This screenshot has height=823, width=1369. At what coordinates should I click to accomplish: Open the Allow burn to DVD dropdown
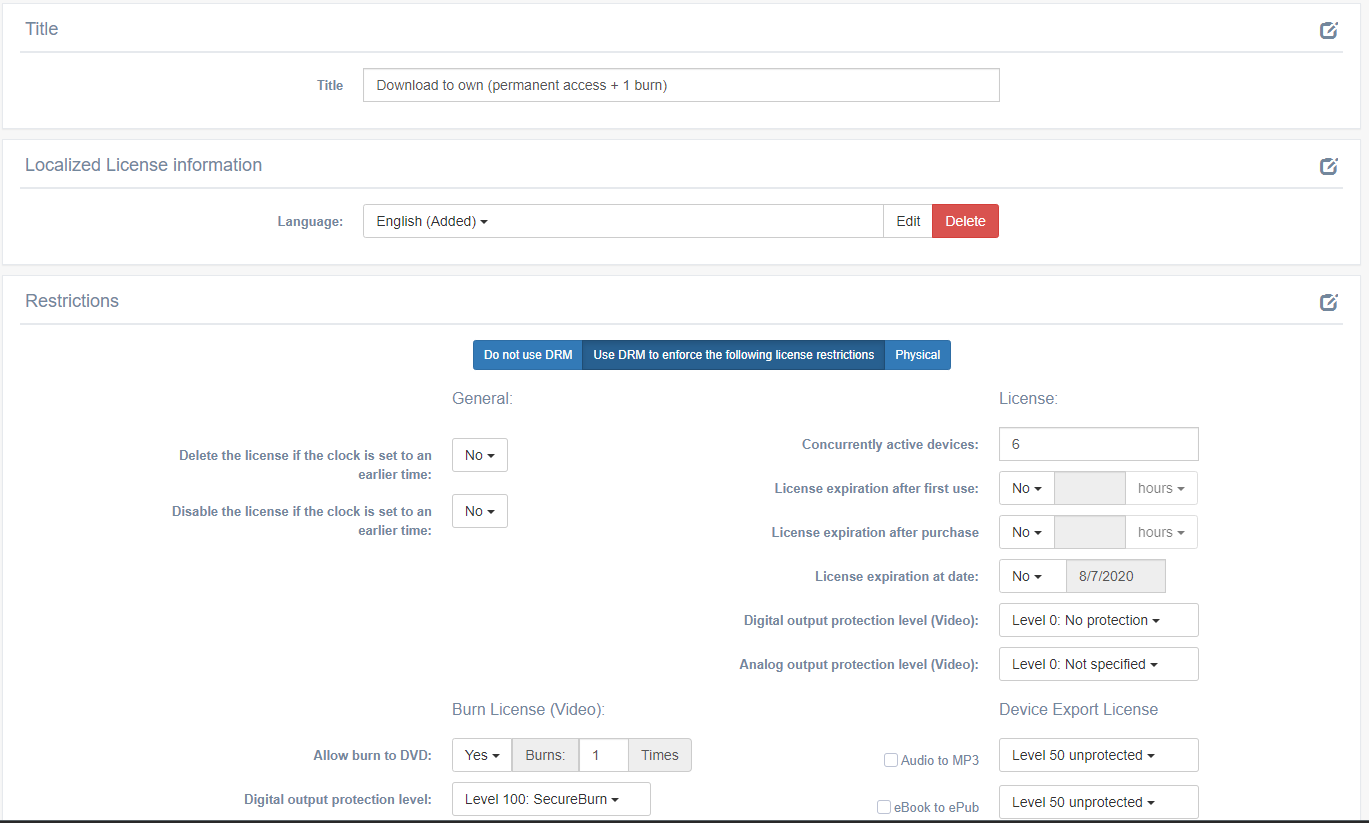[481, 755]
